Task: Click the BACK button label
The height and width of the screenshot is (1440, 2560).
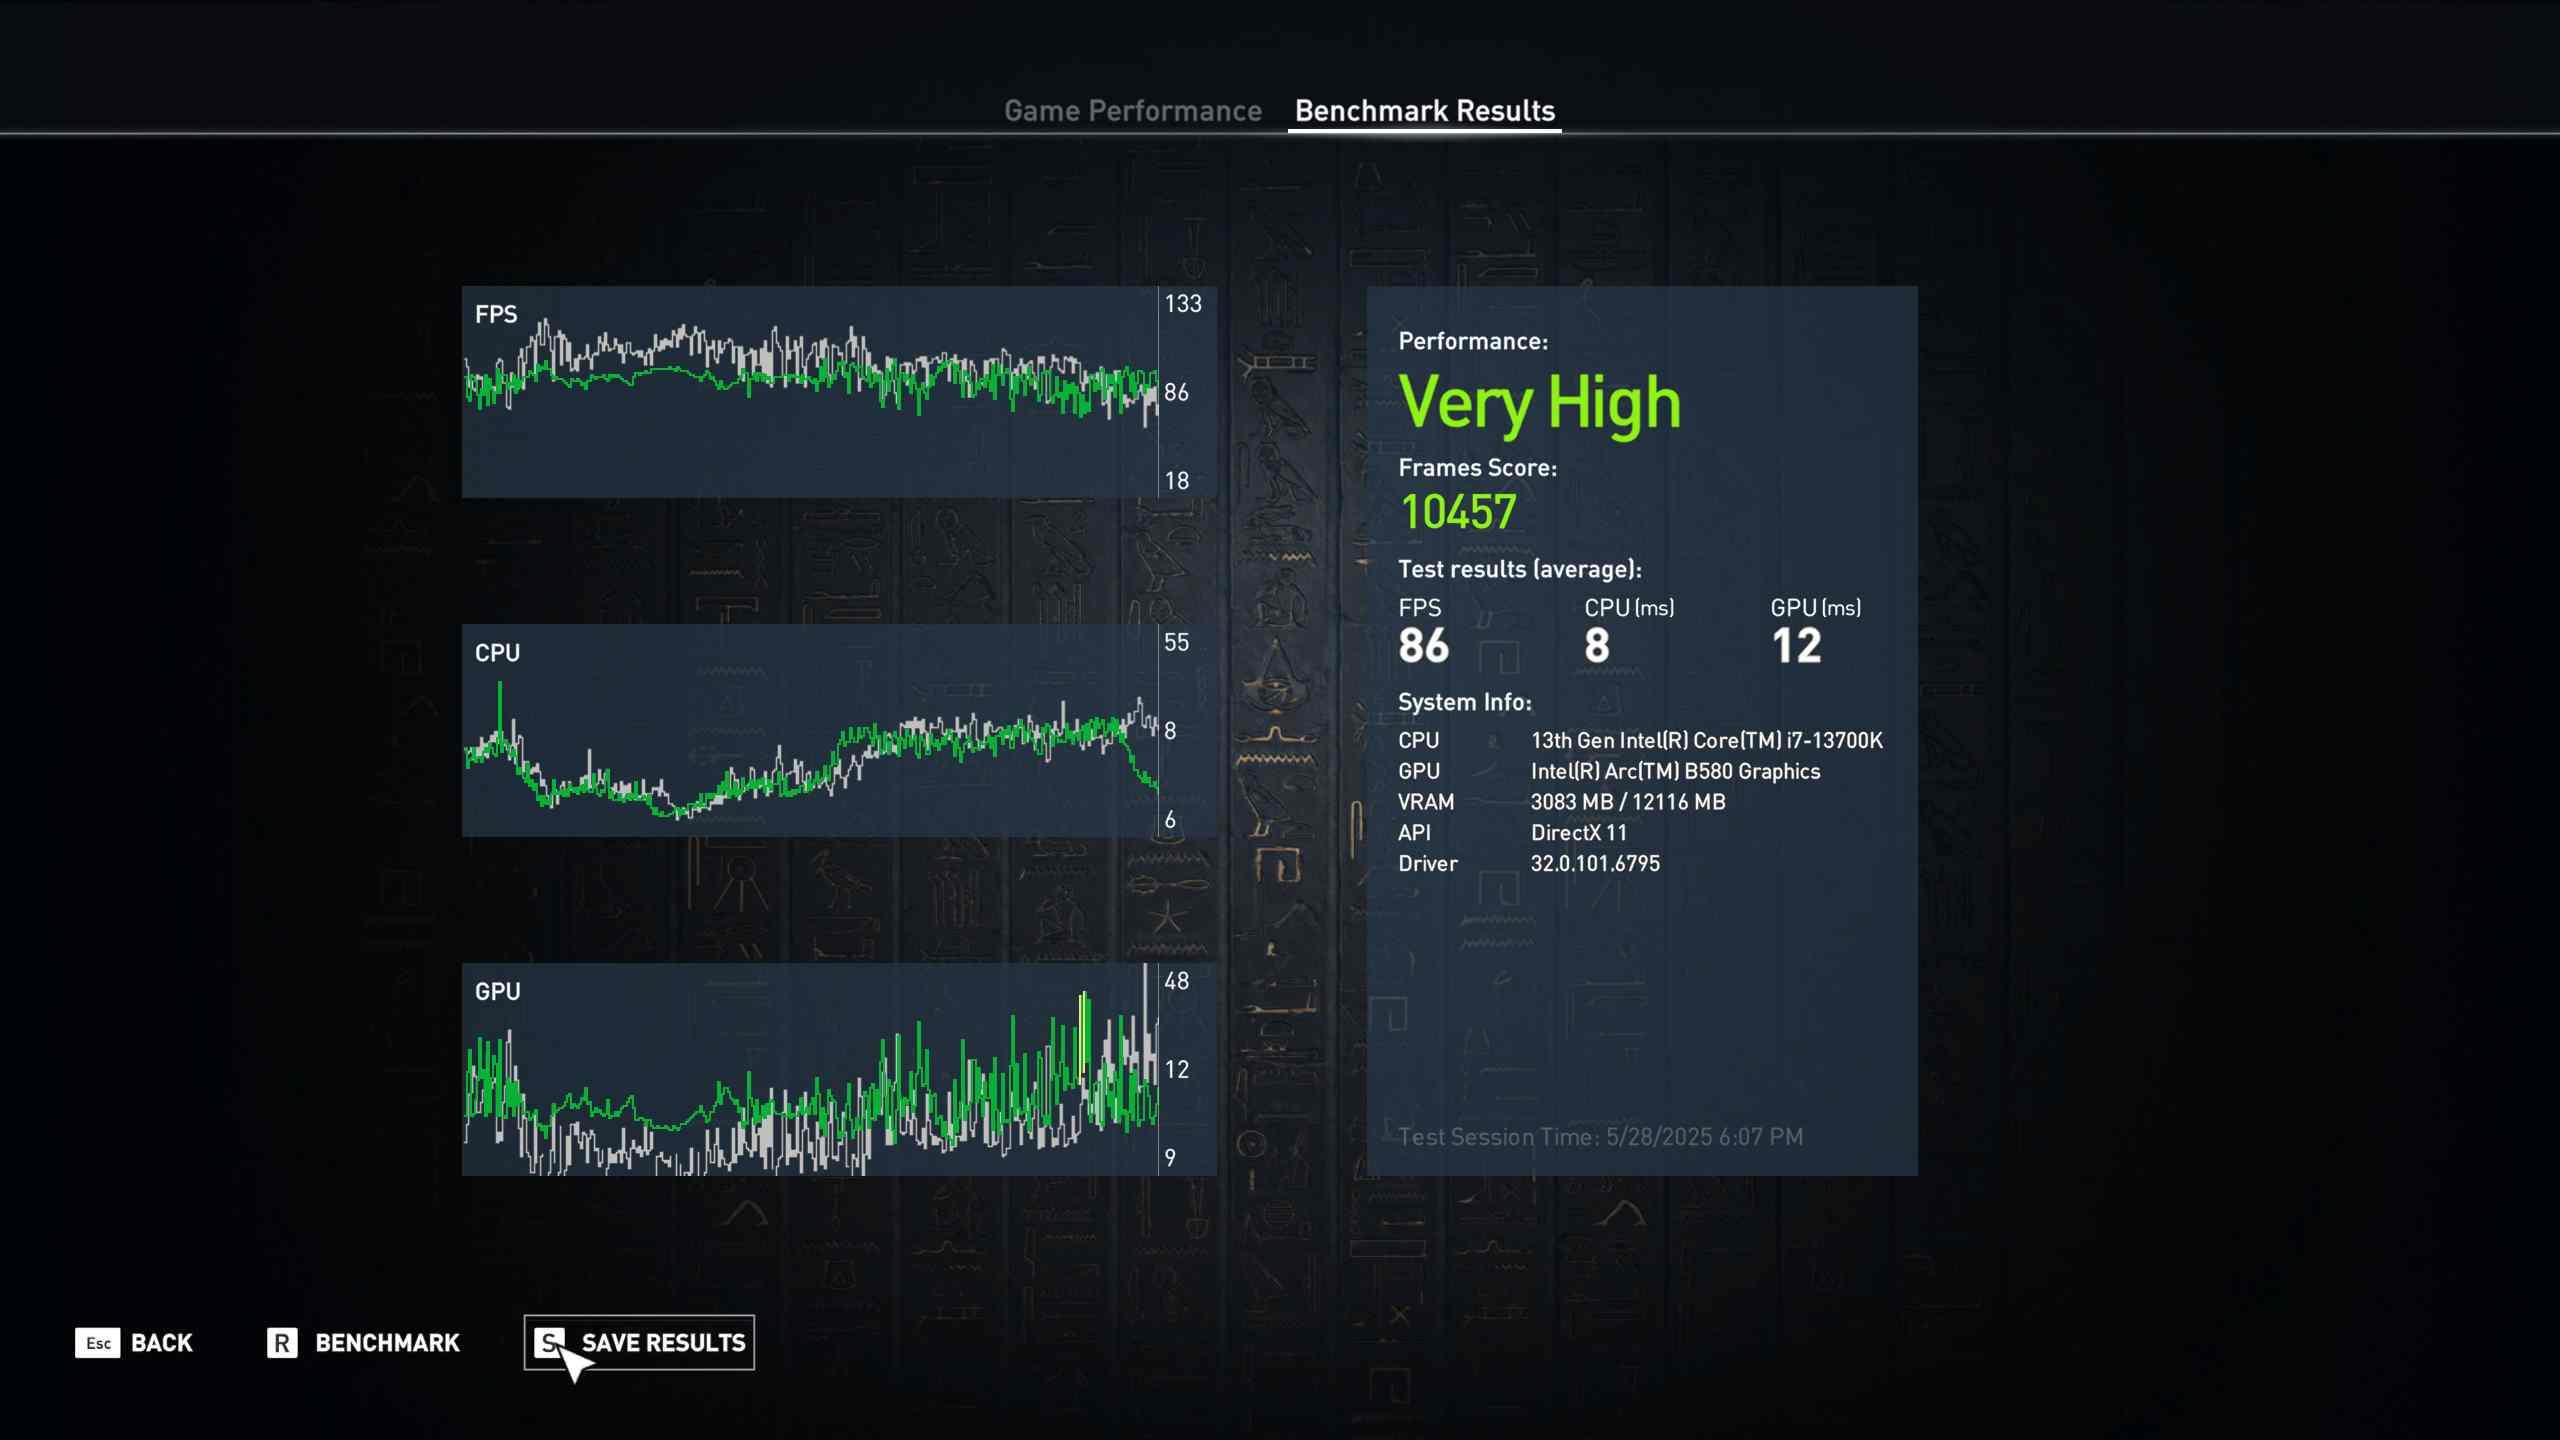Action: (x=162, y=1342)
